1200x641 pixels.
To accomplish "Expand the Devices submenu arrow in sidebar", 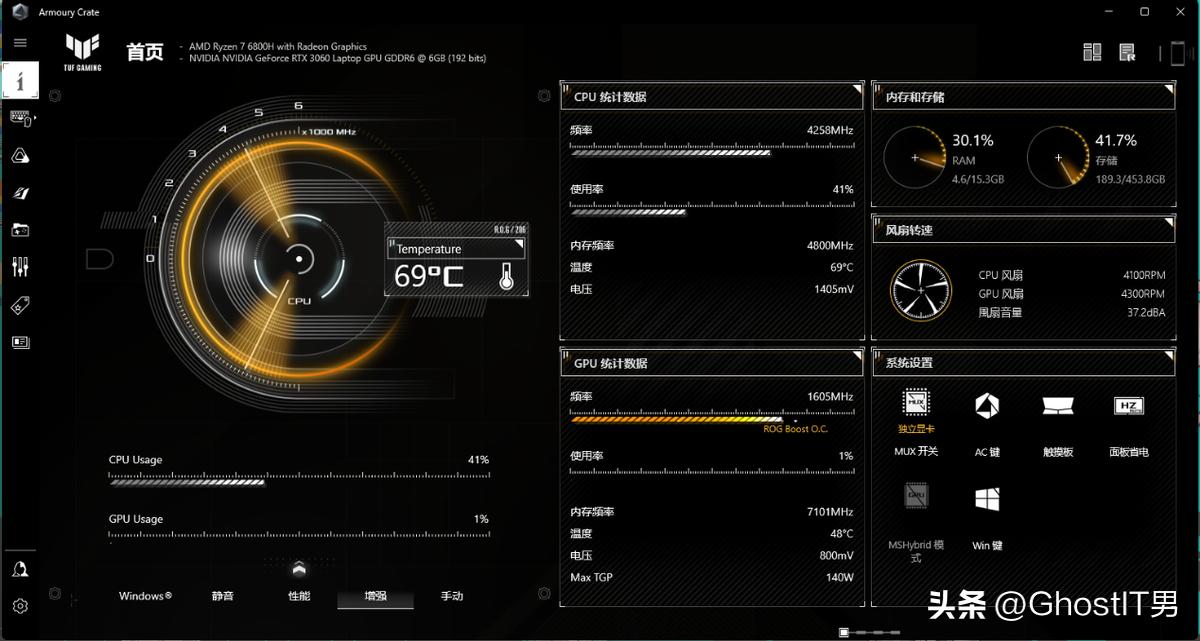I will pyautogui.click(x=34, y=118).
